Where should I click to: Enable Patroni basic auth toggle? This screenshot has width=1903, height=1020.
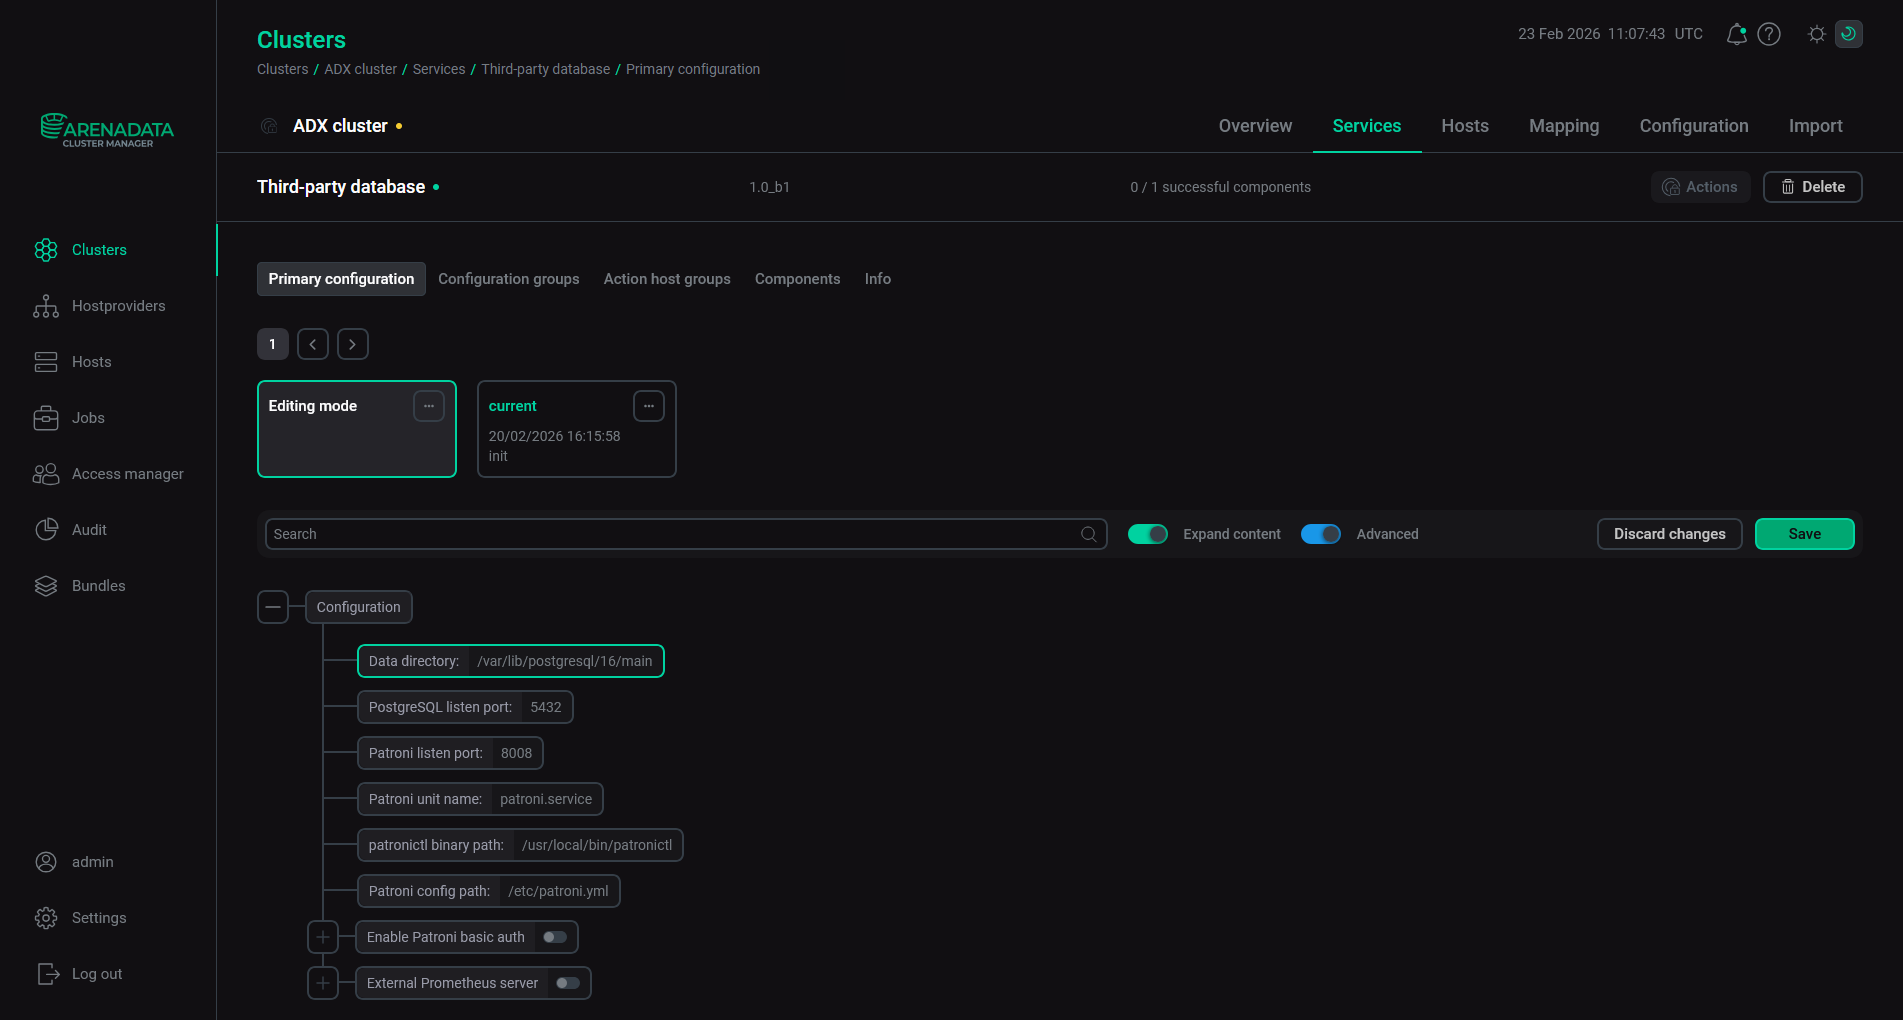coord(555,937)
